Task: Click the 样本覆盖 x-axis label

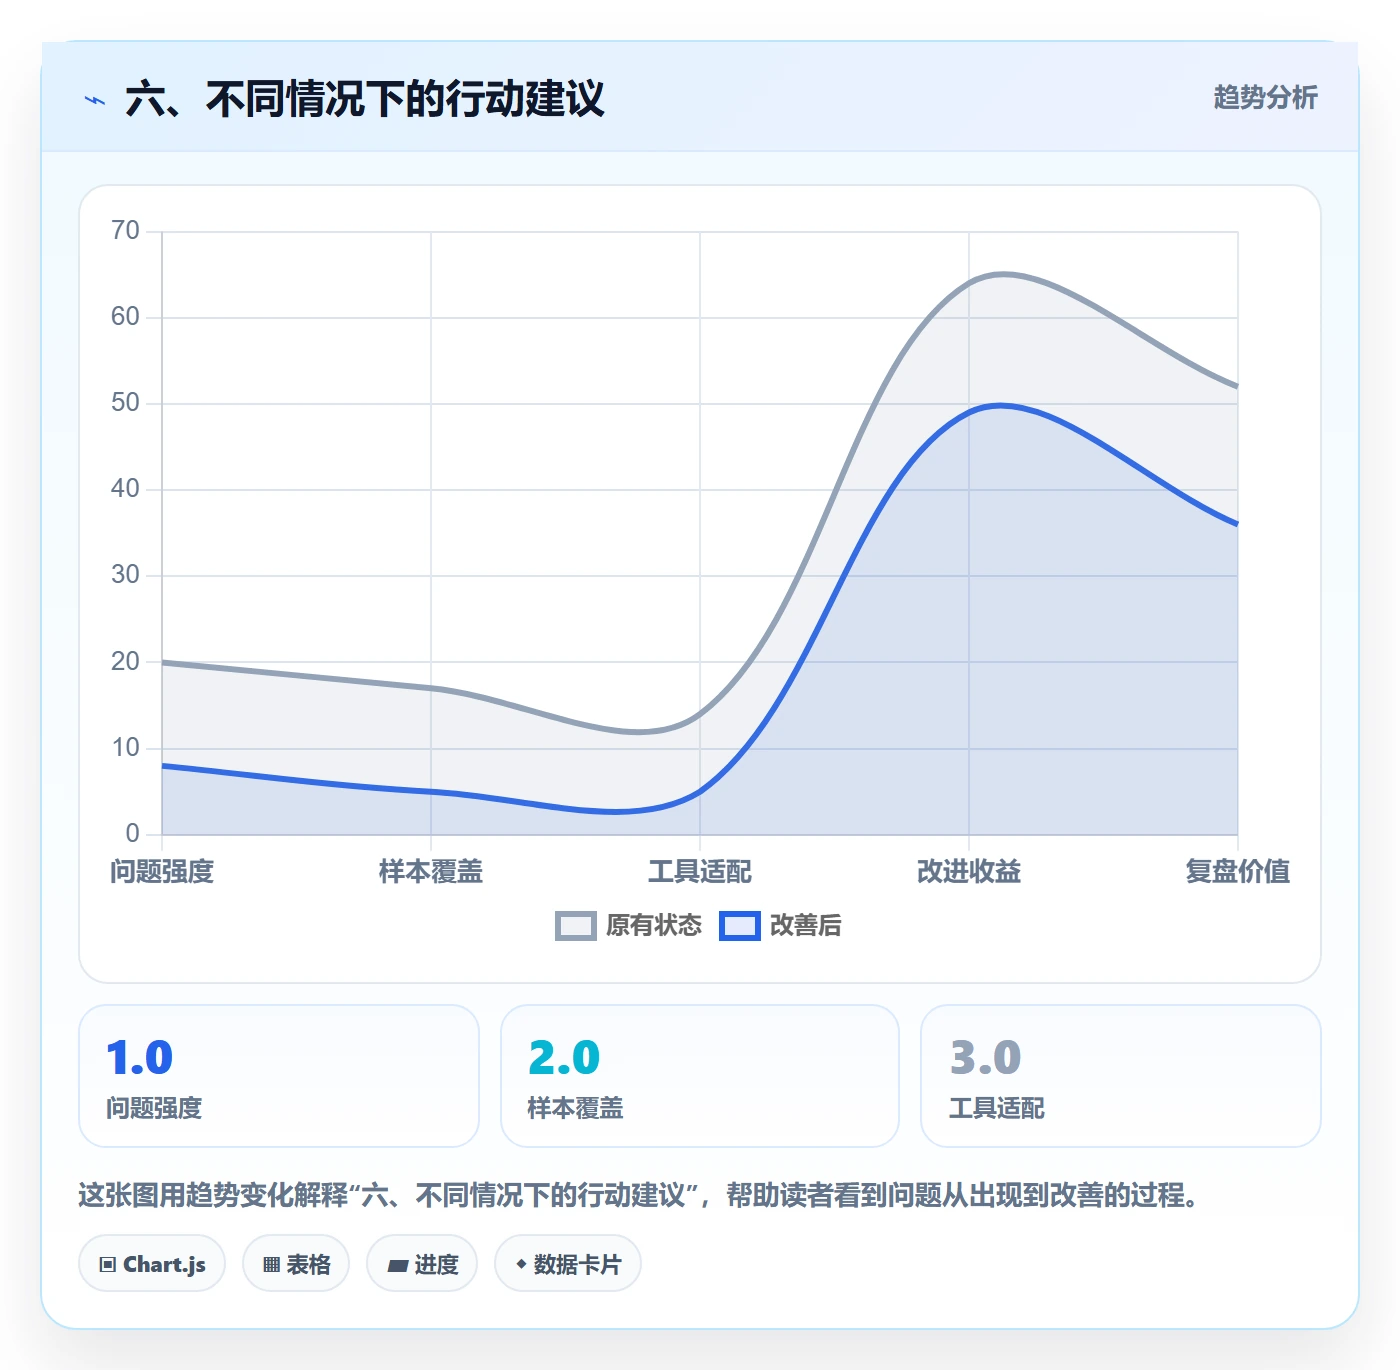Action: coord(431,872)
